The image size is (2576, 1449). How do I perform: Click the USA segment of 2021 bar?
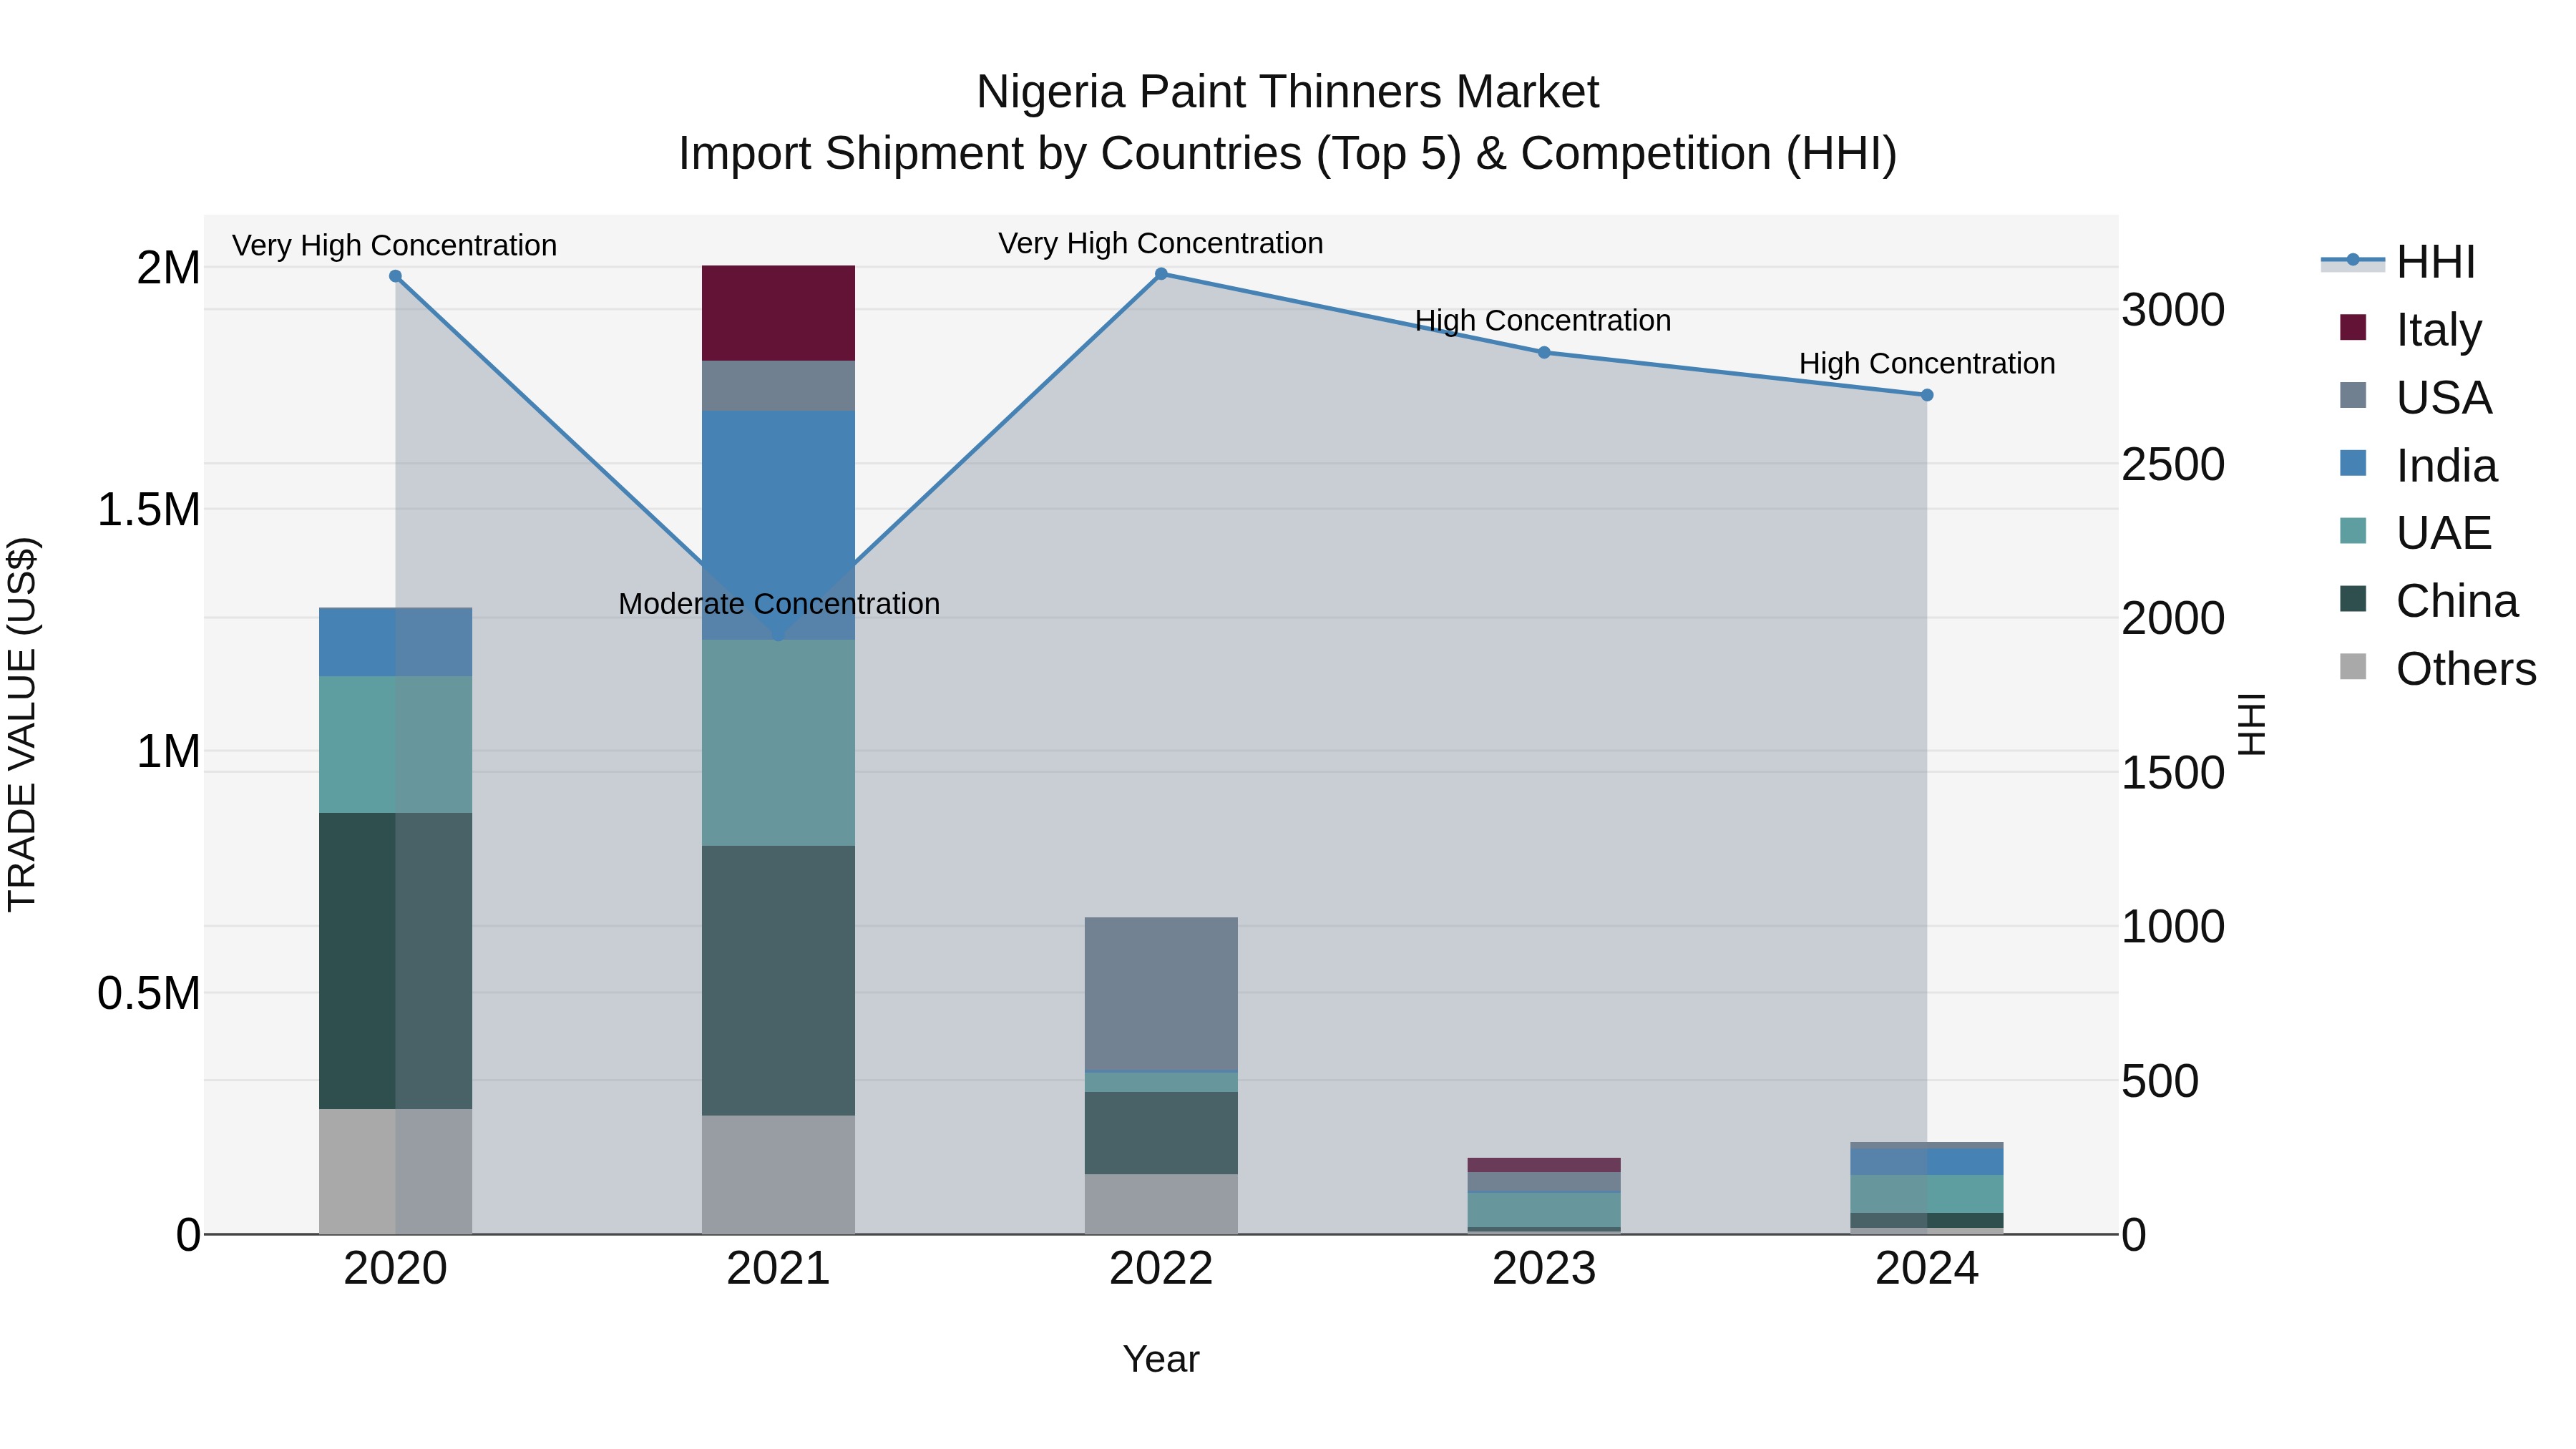click(x=778, y=386)
